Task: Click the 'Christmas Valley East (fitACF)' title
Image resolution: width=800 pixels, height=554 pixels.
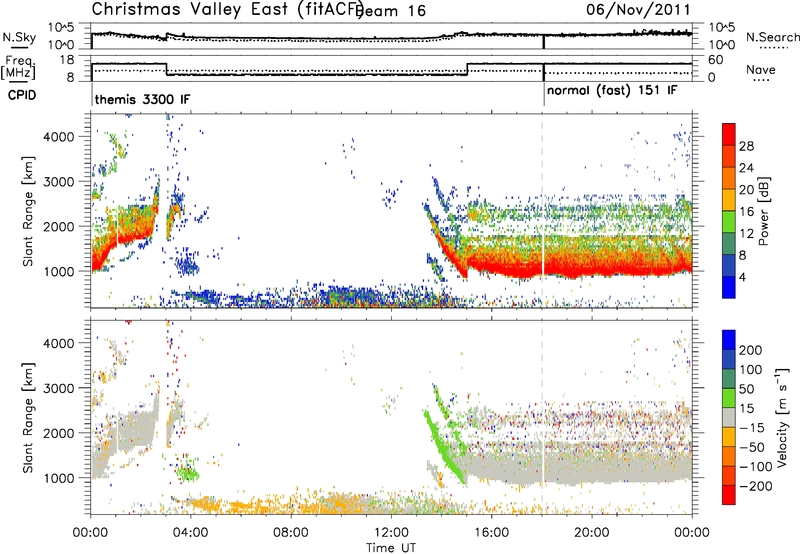Action: click(x=228, y=10)
